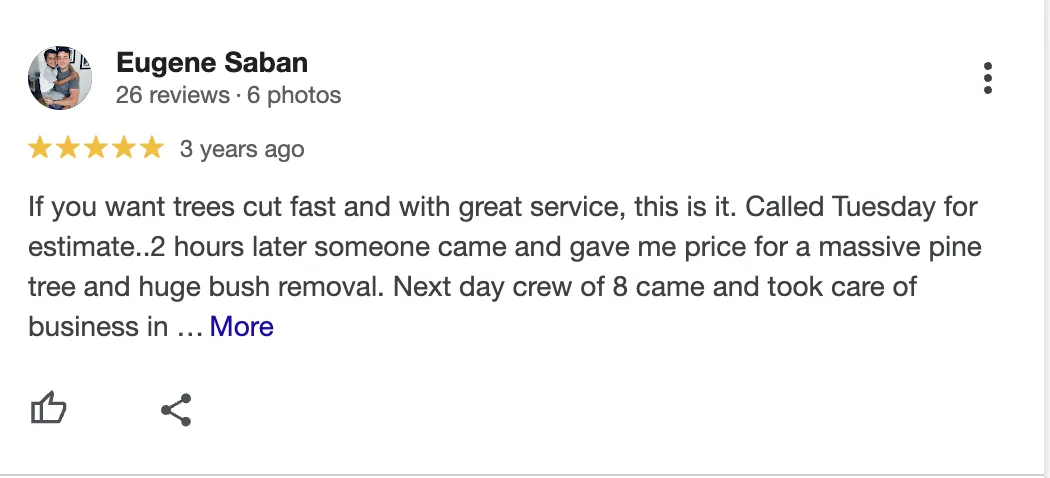This screenshot has height=478, width=1050.
Task: Expand the full review via More
Action: tap(242, 327)
